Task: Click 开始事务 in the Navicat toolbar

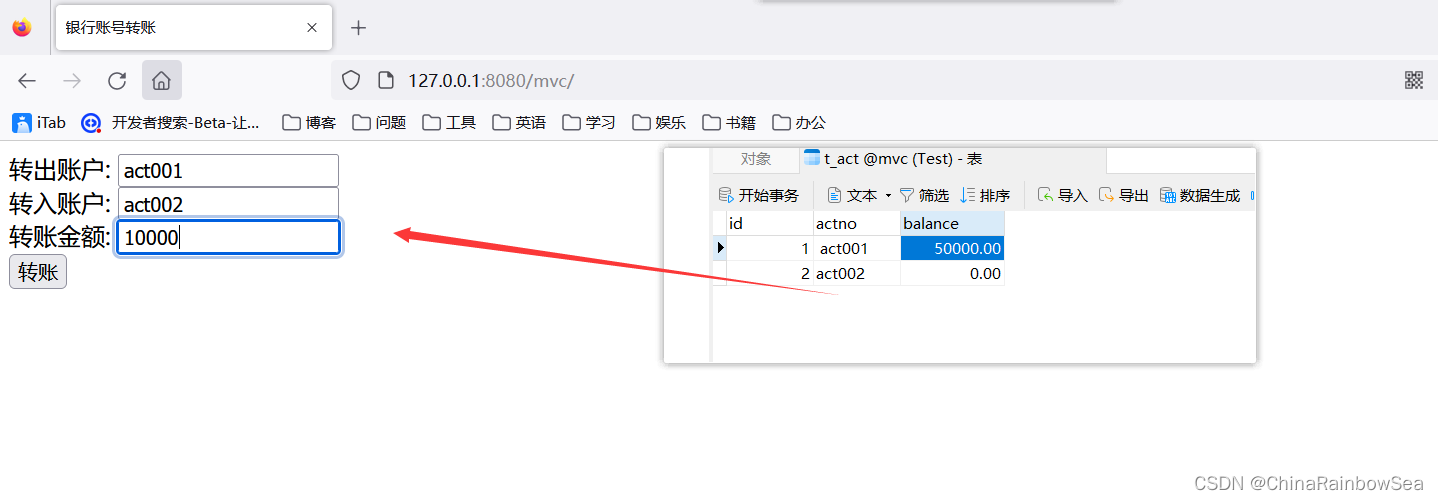Action: point(759,195)
